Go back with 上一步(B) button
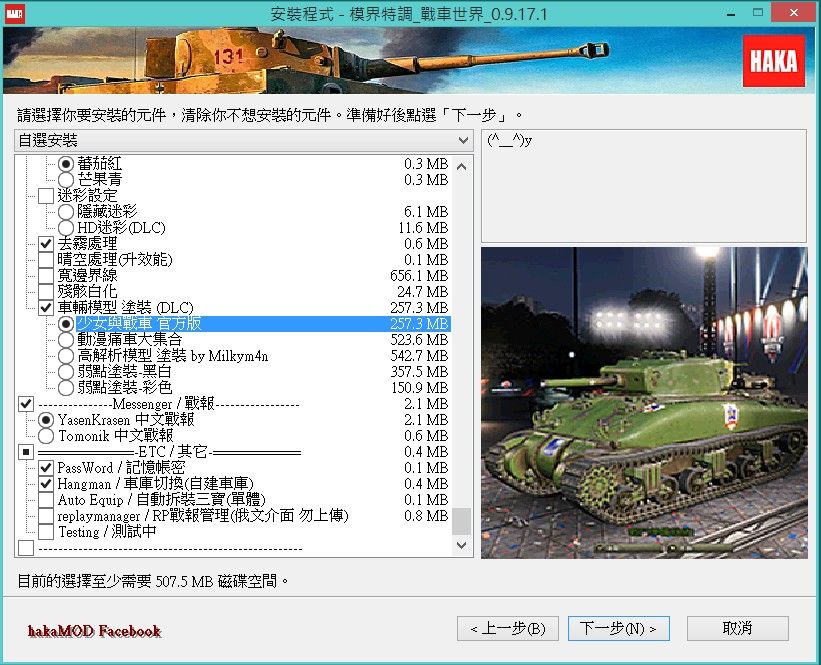 pos(508,628)
